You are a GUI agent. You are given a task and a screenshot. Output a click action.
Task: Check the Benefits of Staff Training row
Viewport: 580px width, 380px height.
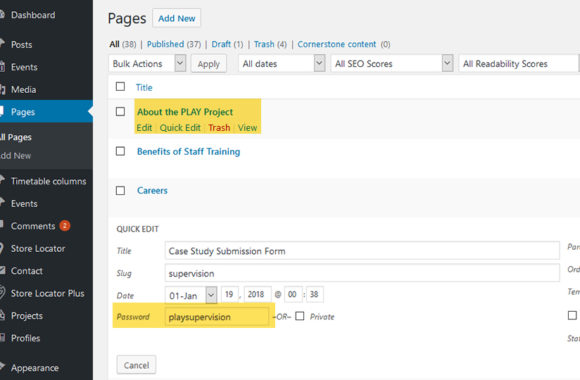pyautogui.click(x=120, y=151)
